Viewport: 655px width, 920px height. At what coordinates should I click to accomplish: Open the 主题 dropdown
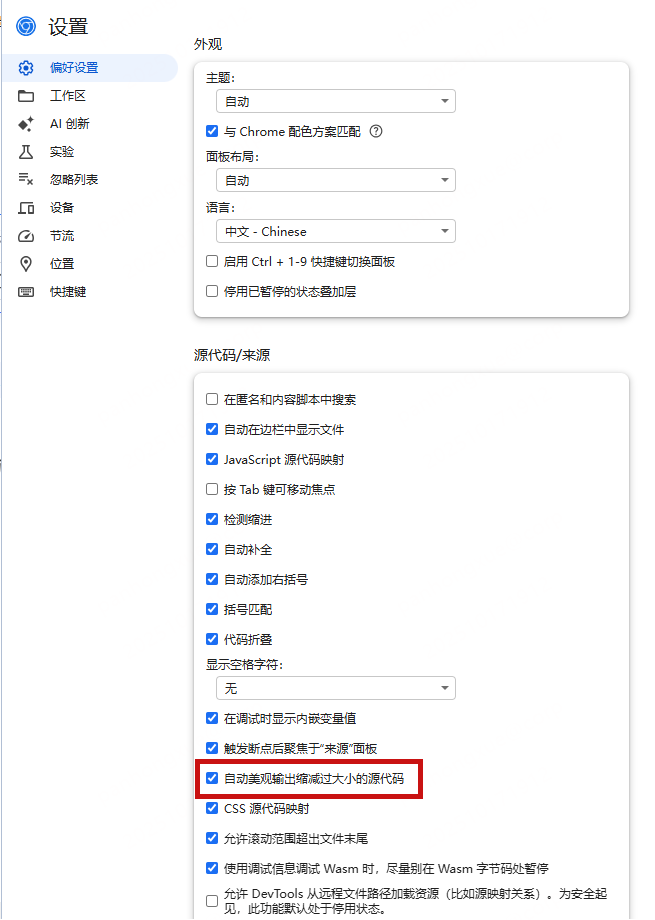pos(335,101)
